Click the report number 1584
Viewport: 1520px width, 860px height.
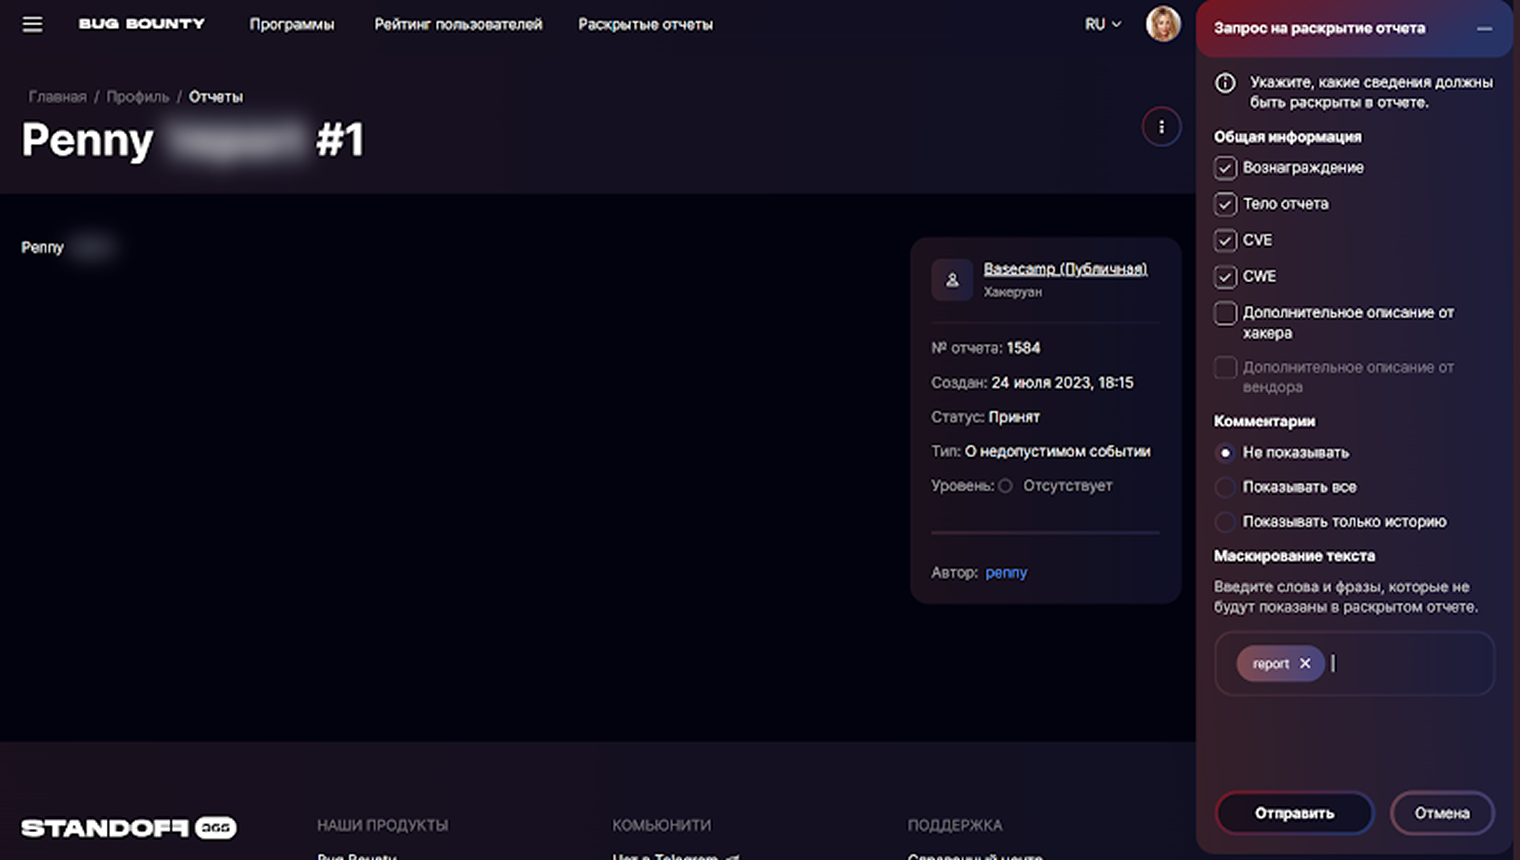(1023, 348)
